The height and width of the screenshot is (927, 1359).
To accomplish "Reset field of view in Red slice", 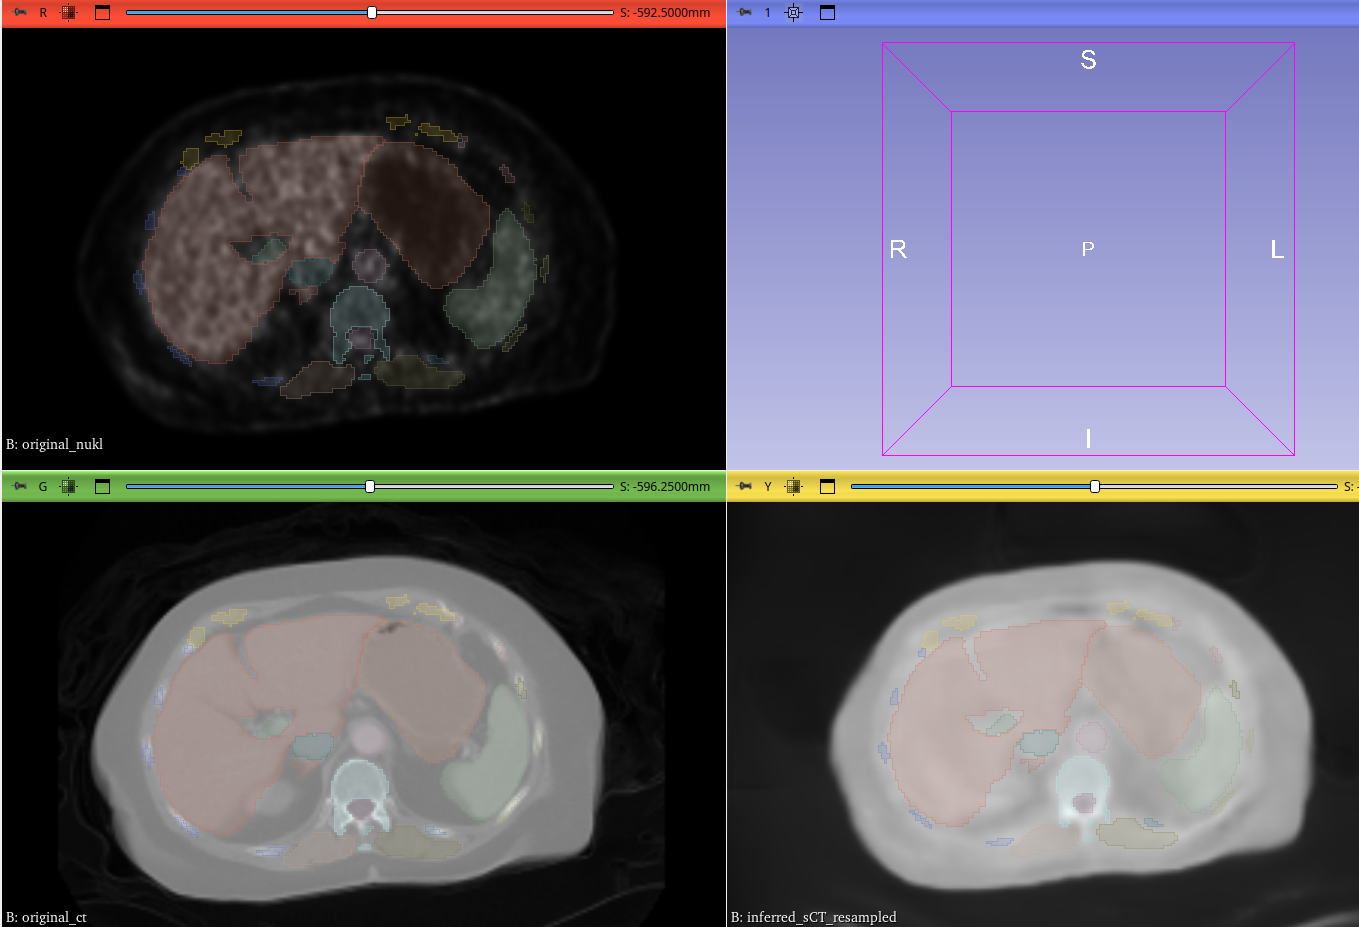I will click(68, 13).
